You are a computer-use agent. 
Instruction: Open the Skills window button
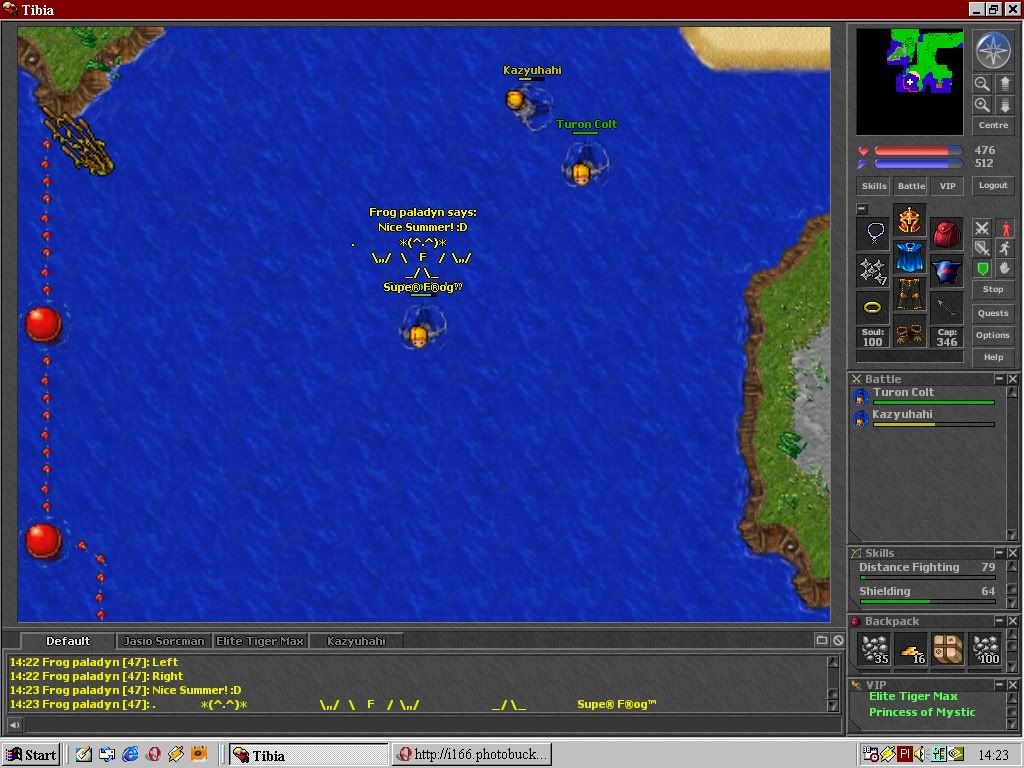(x=874, y=186)
